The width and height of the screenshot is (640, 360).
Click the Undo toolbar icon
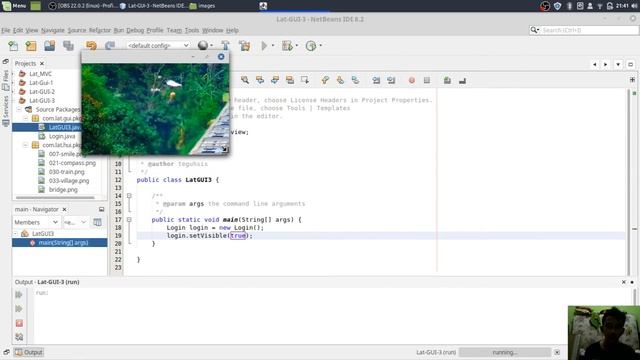tap(91, 46)
